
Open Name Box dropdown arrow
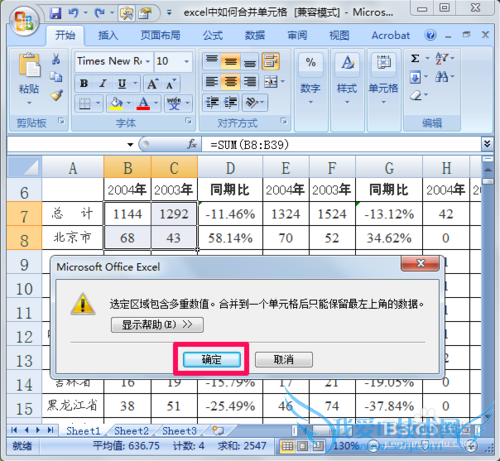(x=130, y=145)
